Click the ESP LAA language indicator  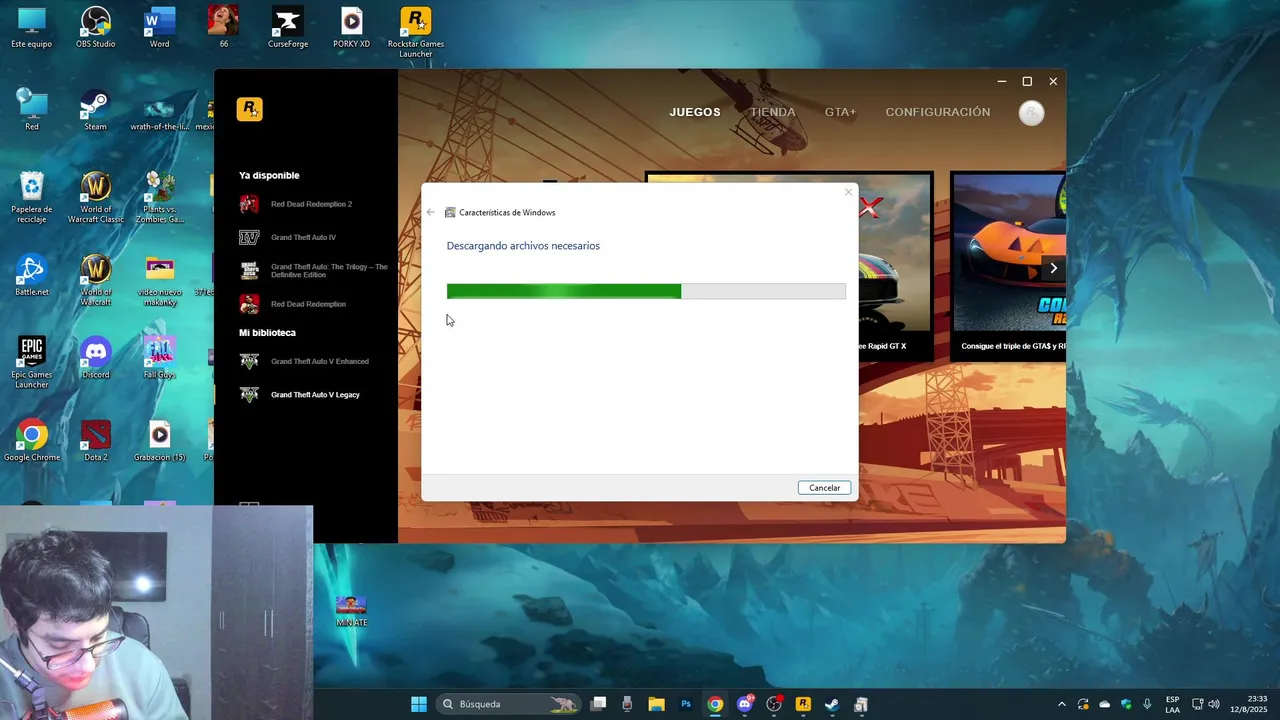[1172, 704]
